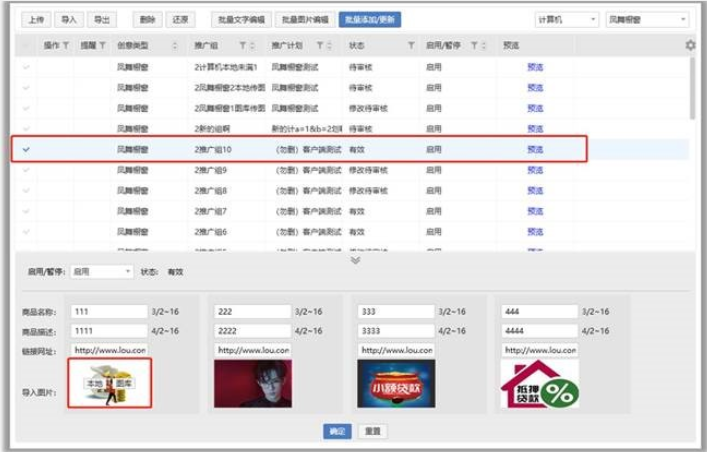Click product name field containing 222
Screen dimensions: 707x452
tap(252, 311)
